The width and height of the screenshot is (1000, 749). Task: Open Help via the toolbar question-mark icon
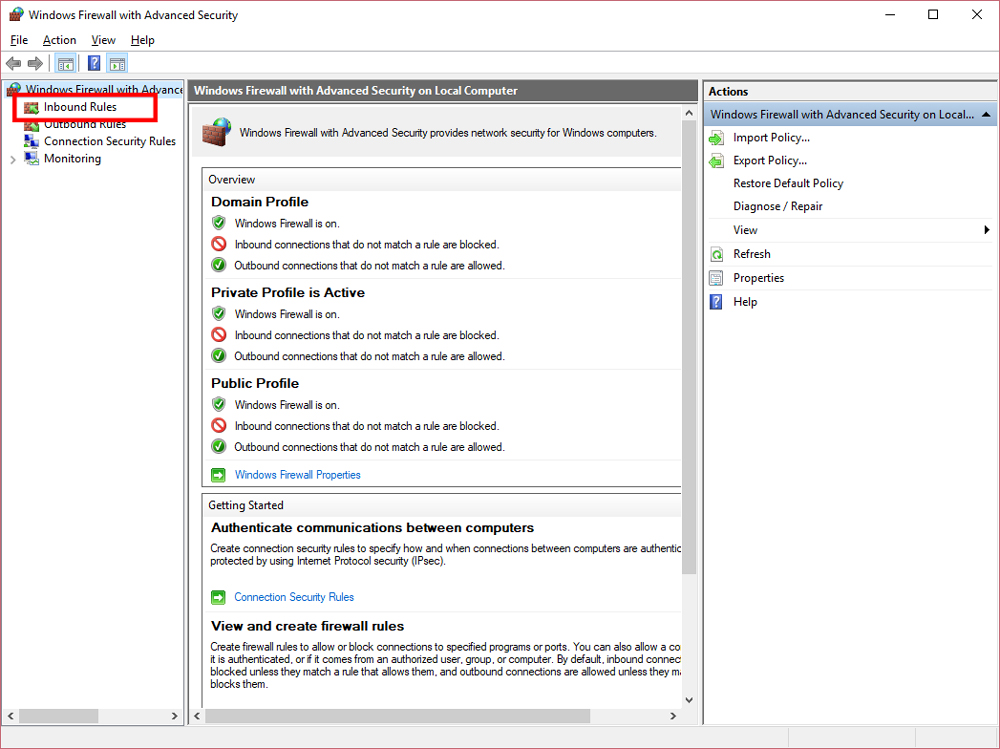[94, 63]
